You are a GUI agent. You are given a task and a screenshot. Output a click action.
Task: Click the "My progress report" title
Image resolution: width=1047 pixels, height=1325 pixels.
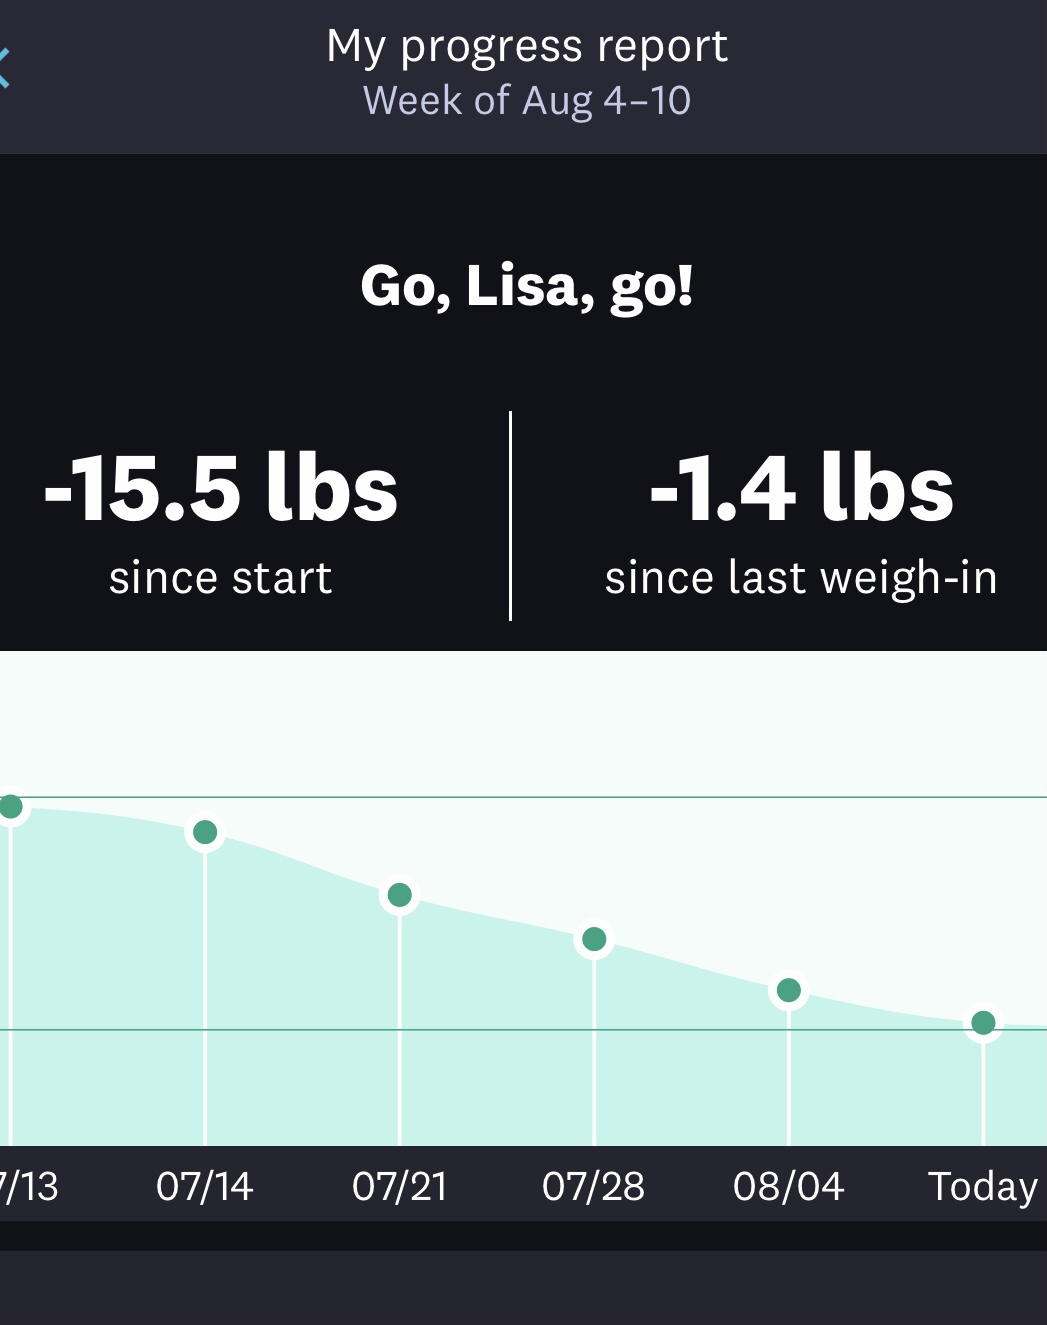(526, 46)
